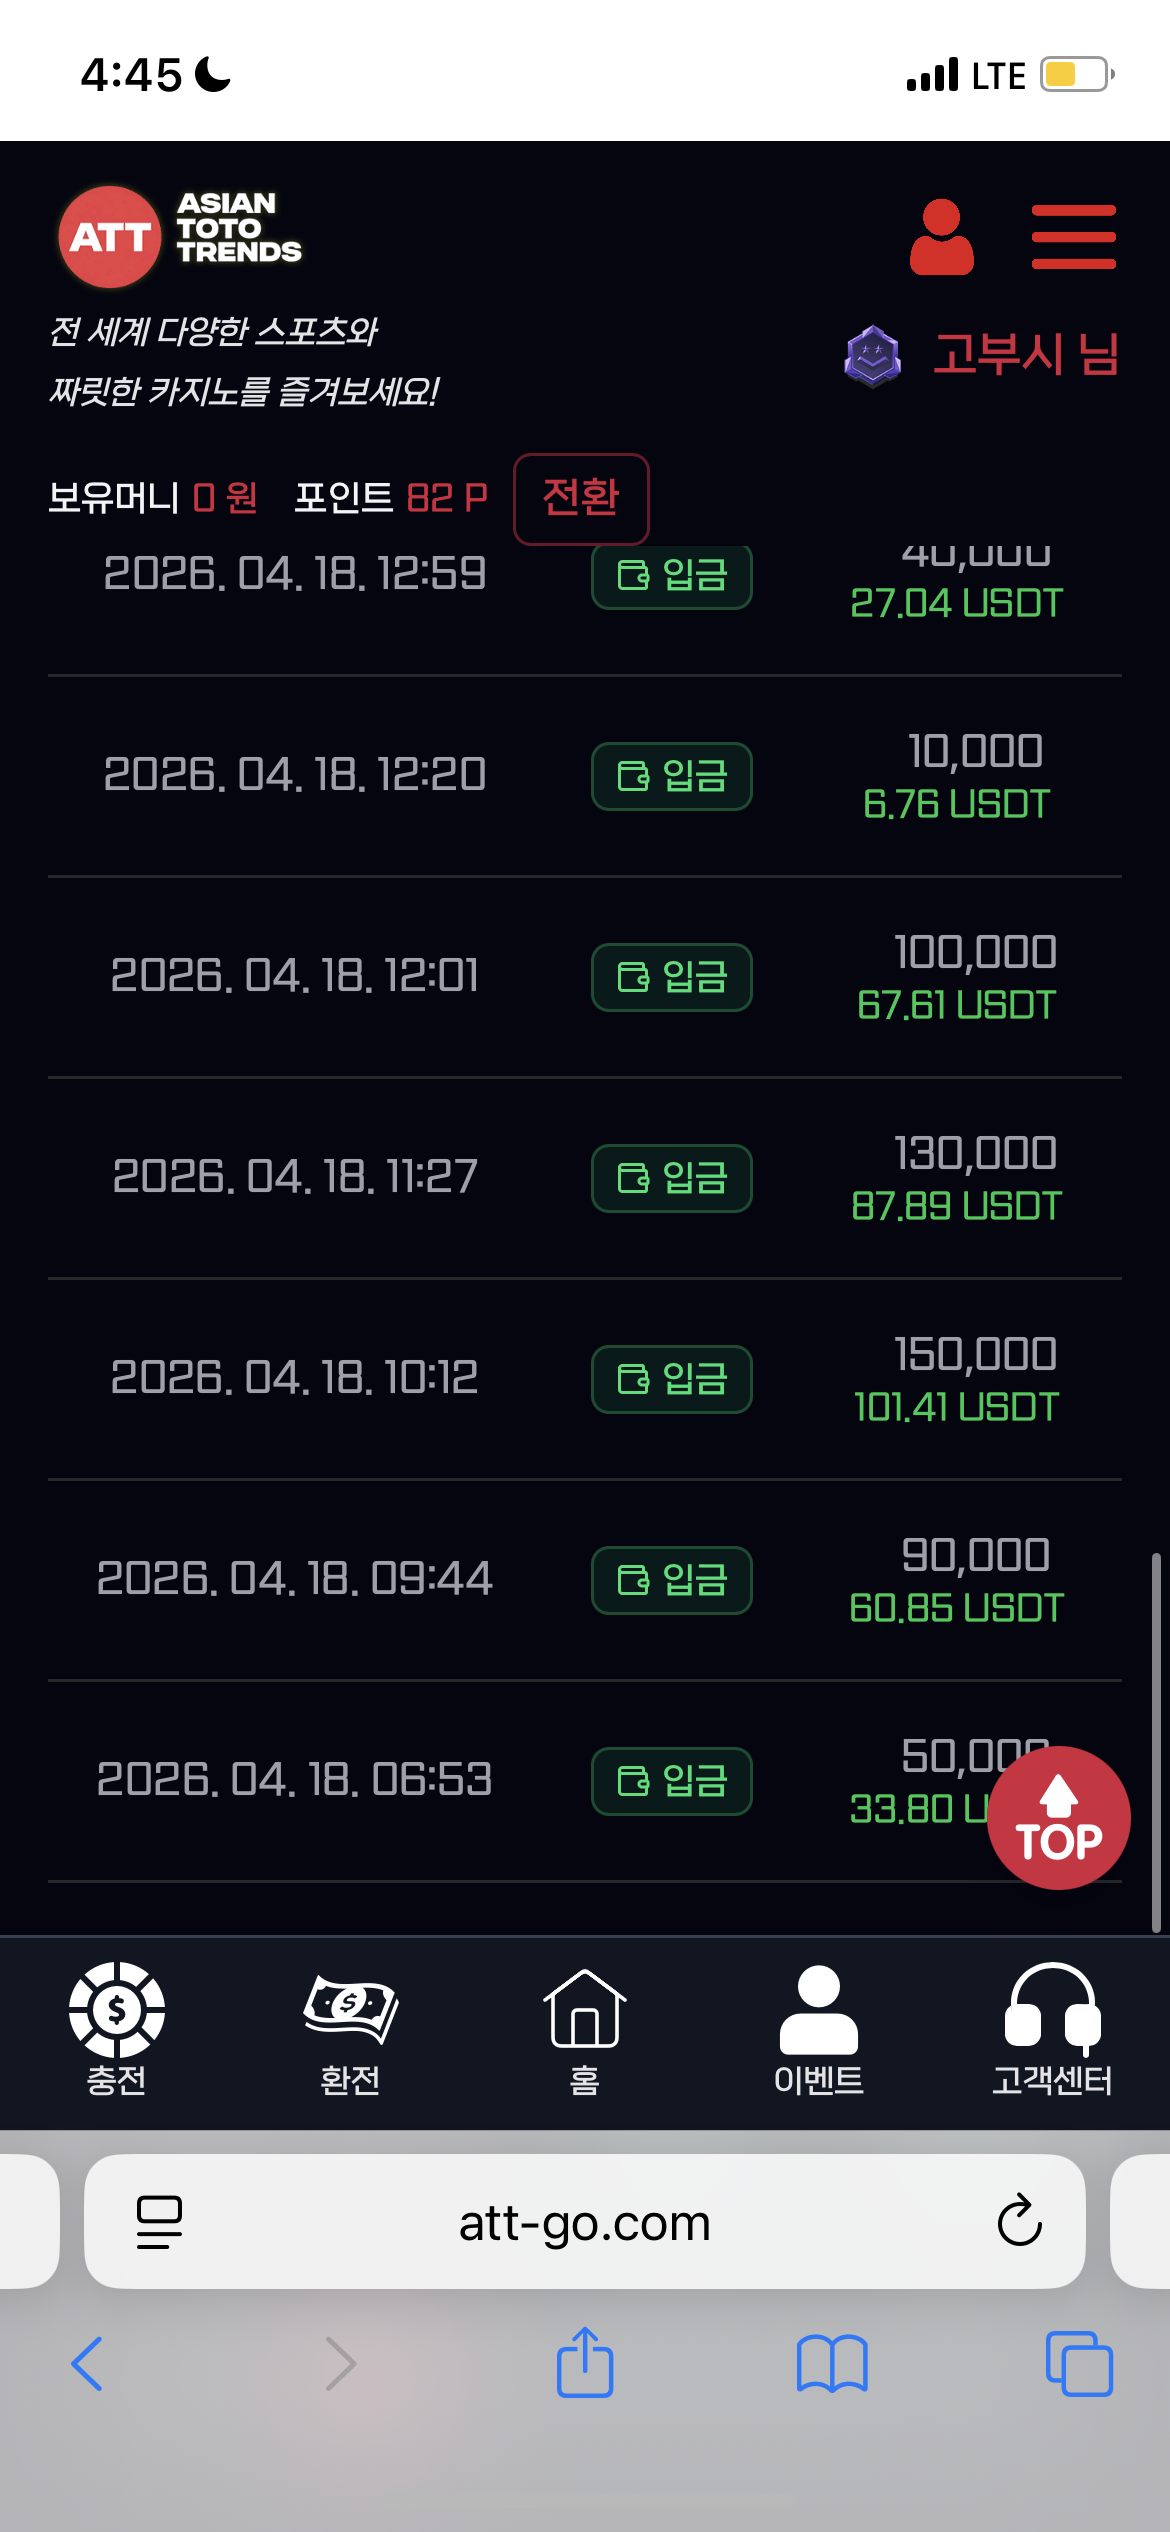This screenshot has width=1170, height=2532.
Task: Tap the red TOP scroll-up button
Action: point(1058,1817)
